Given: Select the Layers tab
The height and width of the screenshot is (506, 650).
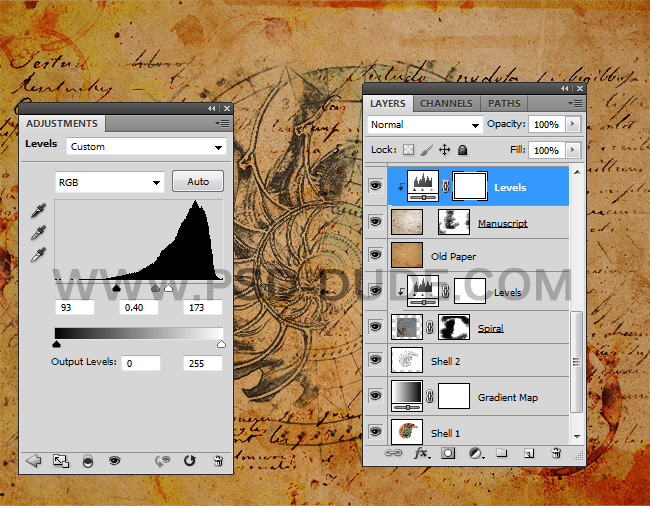Looking at the screenshot, I should (x=388, y=104).
